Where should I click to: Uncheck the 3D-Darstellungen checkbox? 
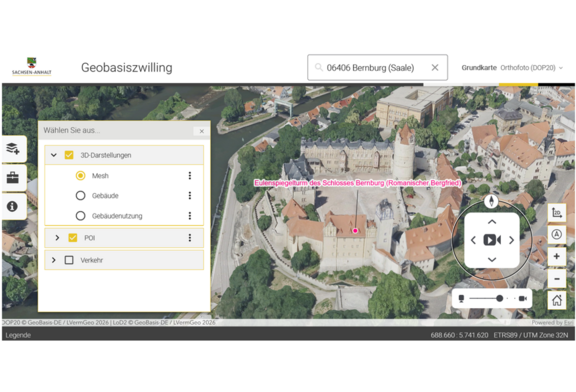click(x=69, y=155)
